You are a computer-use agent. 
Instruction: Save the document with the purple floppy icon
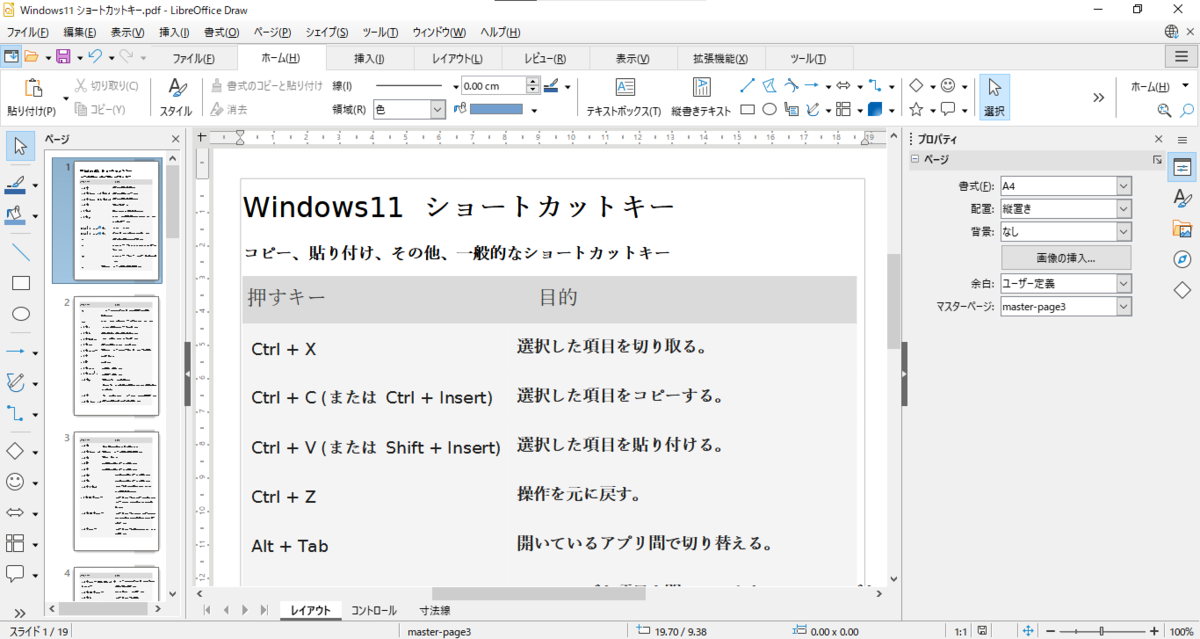click(63, 57)
